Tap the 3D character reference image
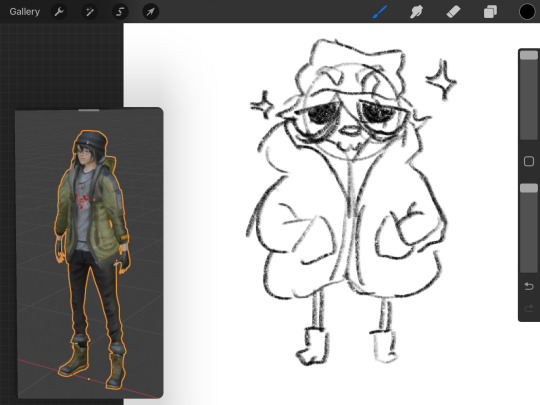 (x=89, y=253)
